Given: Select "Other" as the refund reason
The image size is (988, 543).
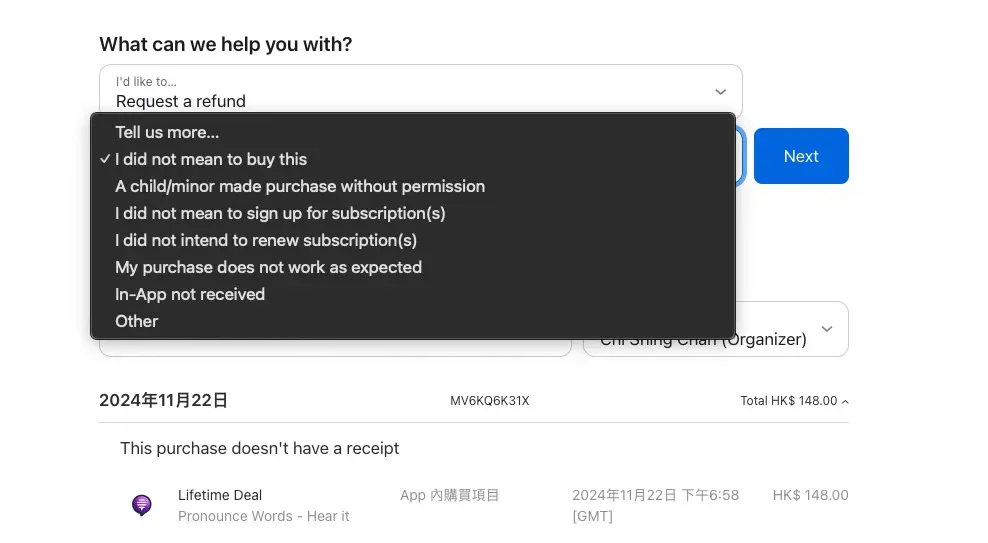Looking at the screenshot, I should (x=137, y=321).
